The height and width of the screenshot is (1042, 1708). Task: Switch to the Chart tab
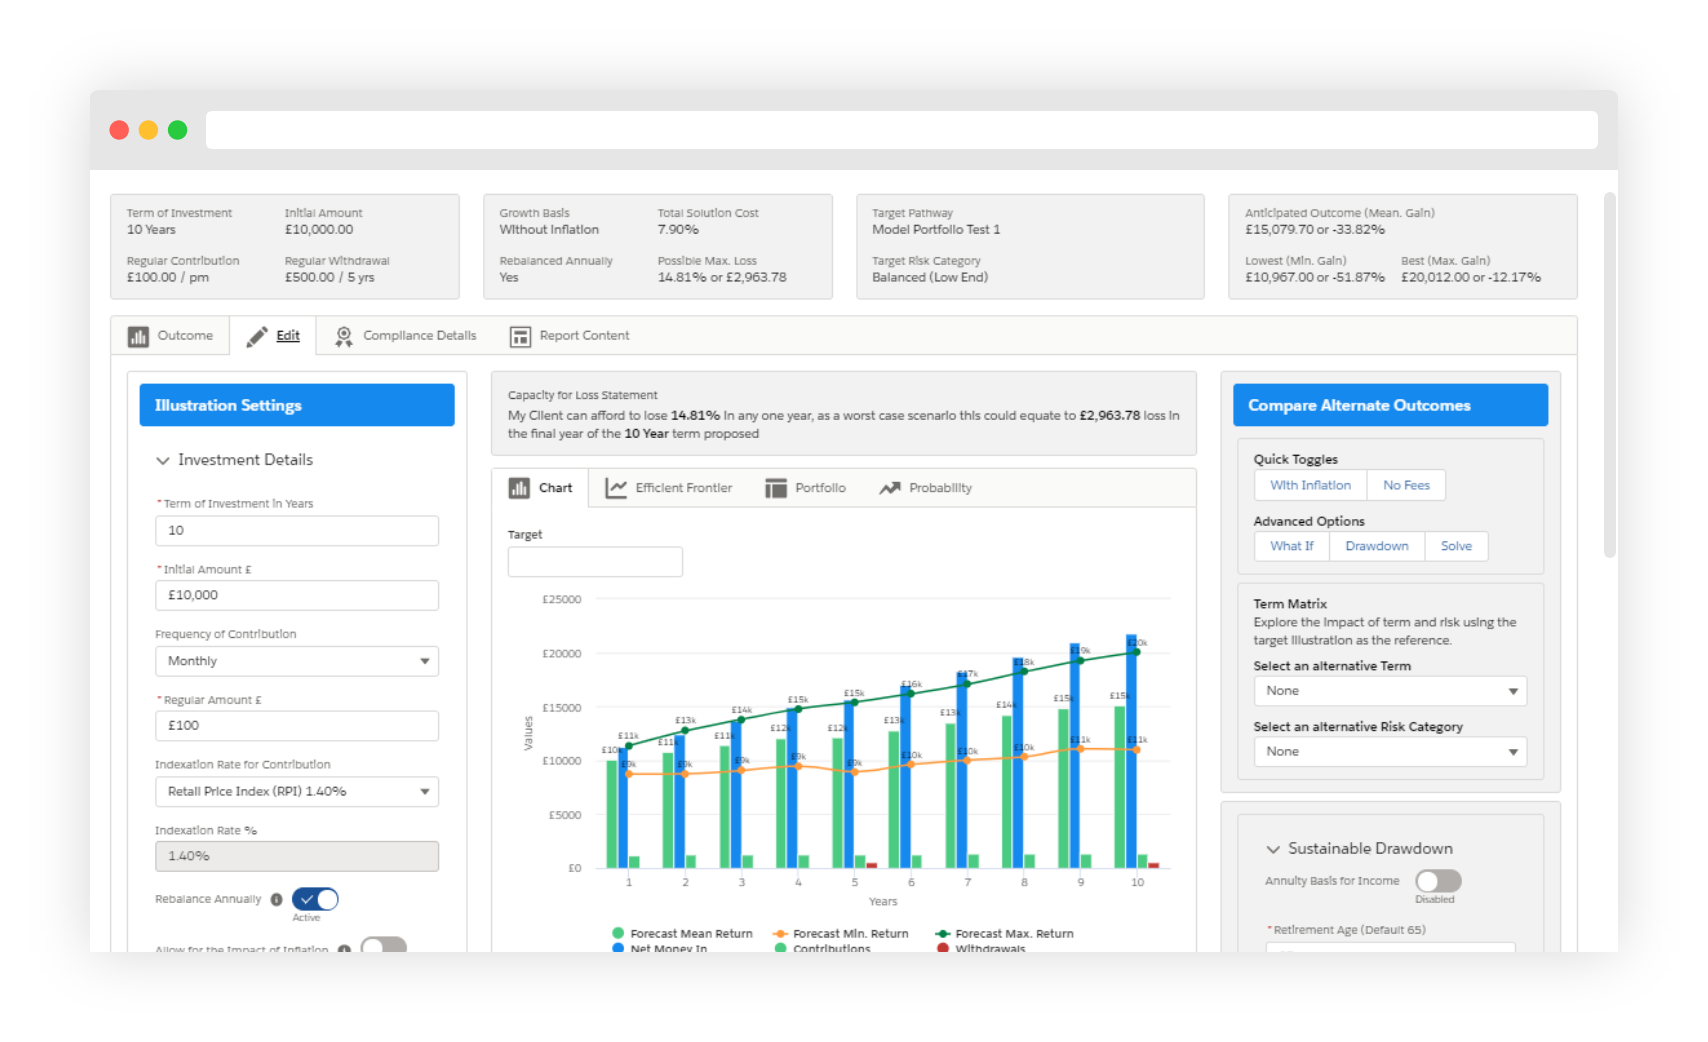point(542,488)
